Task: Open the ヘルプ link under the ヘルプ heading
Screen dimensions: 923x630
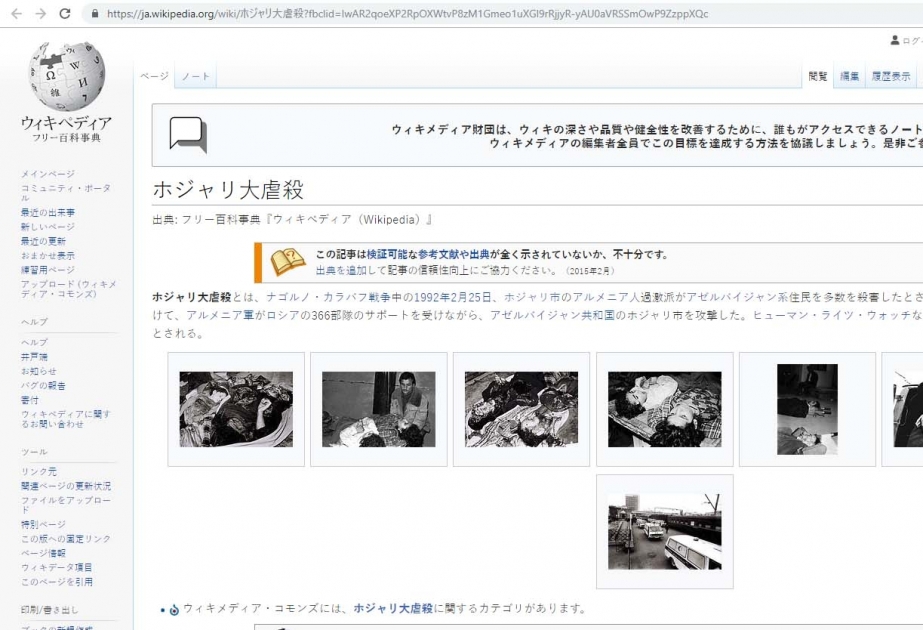Action: (35, 342)
